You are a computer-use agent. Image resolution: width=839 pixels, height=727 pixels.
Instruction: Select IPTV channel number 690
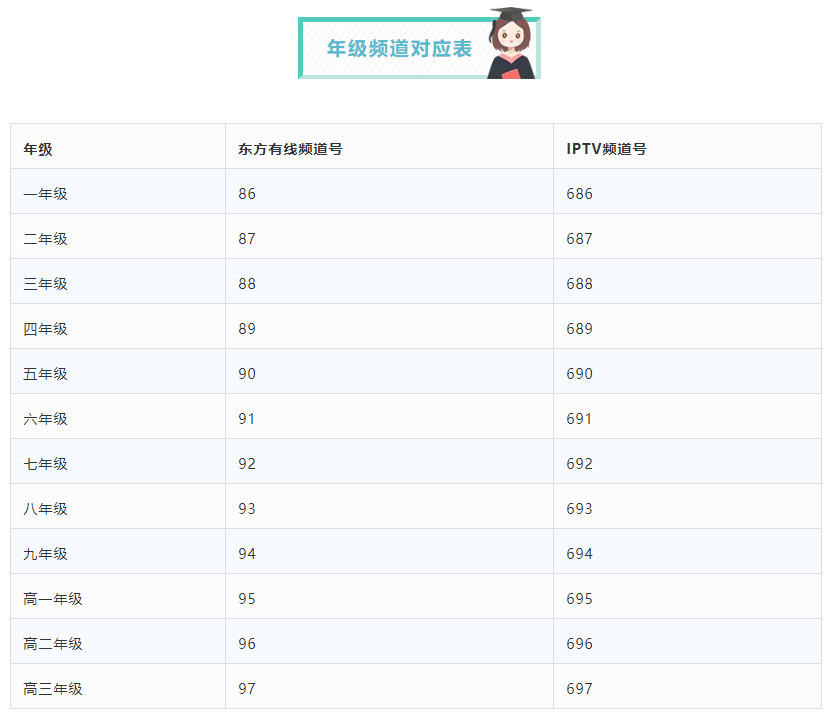point(579,373)
